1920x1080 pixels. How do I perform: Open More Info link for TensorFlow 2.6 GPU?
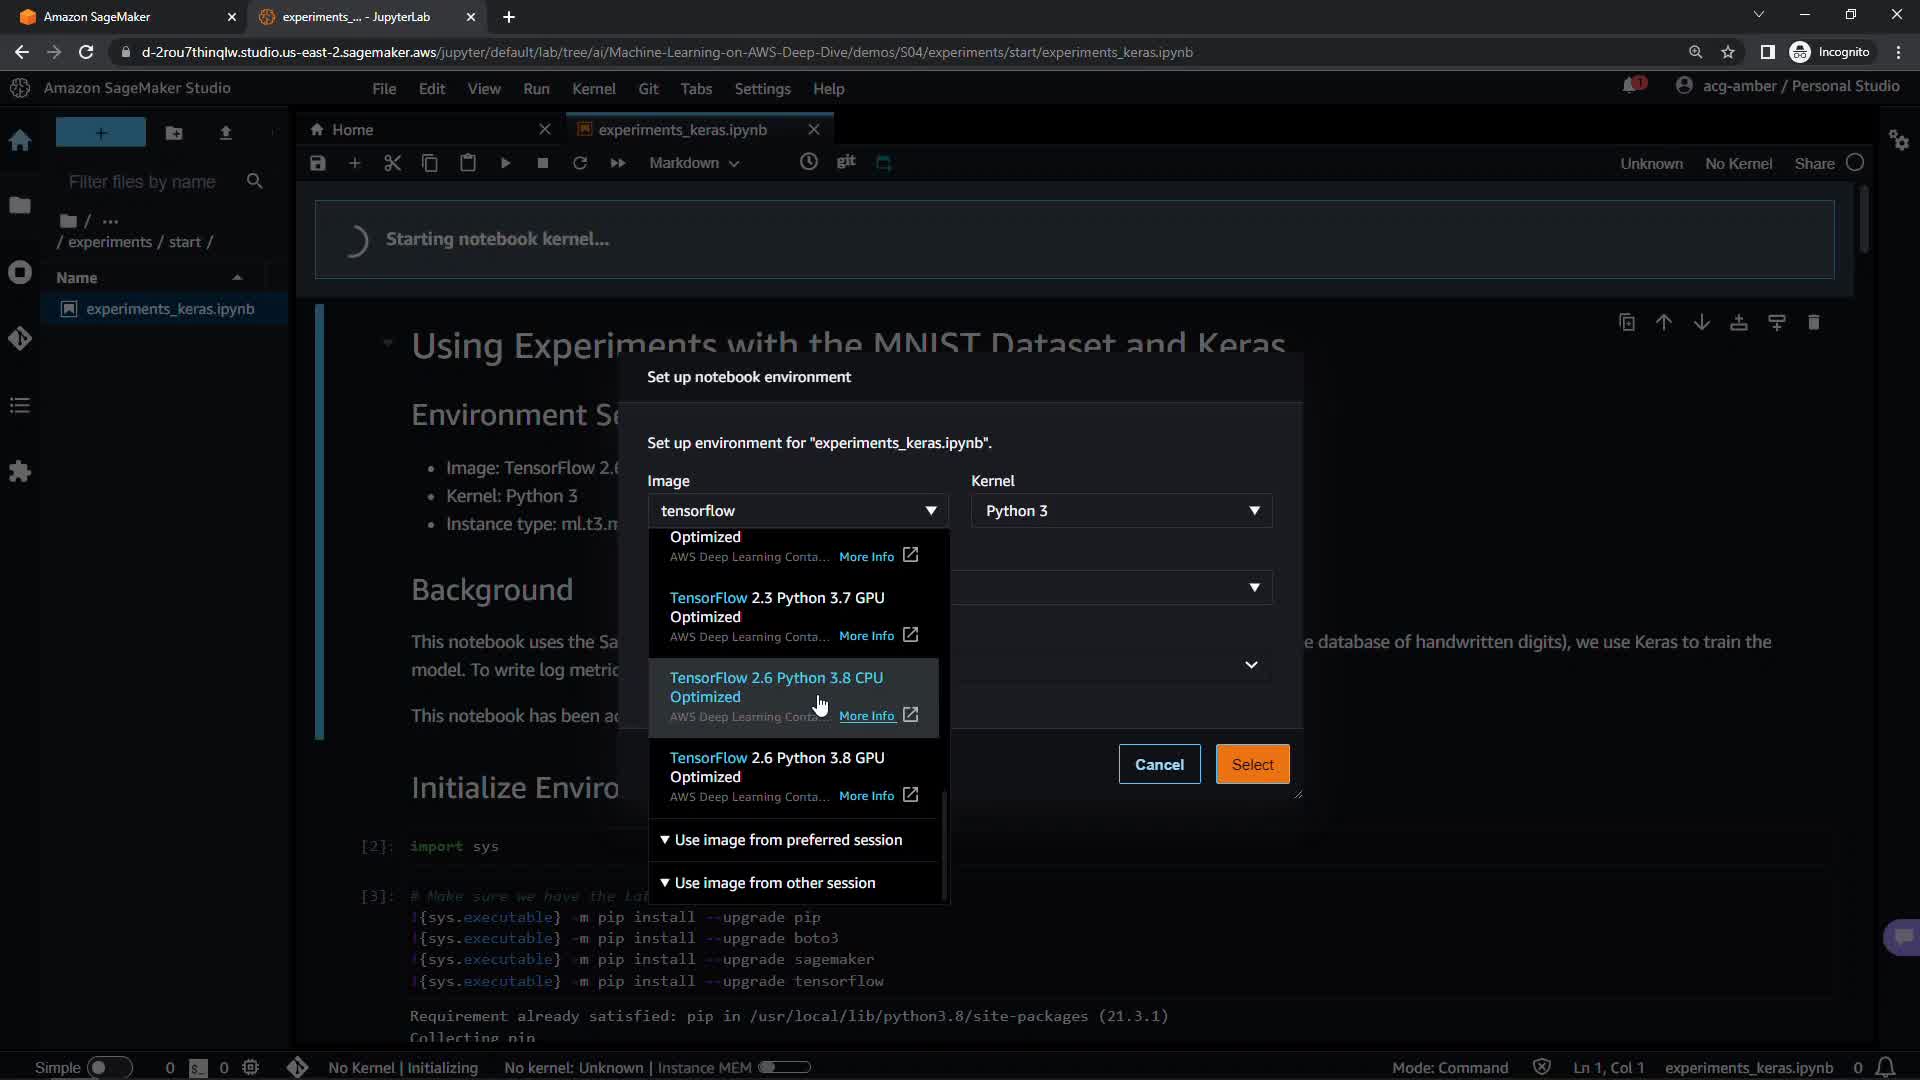(x=867, y=796)
